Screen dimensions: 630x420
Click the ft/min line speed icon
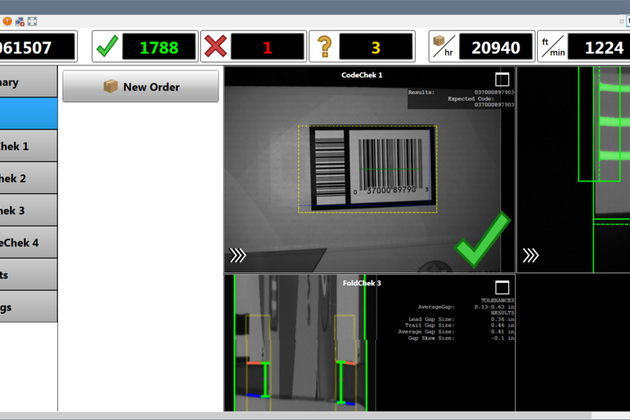point(553,47)
